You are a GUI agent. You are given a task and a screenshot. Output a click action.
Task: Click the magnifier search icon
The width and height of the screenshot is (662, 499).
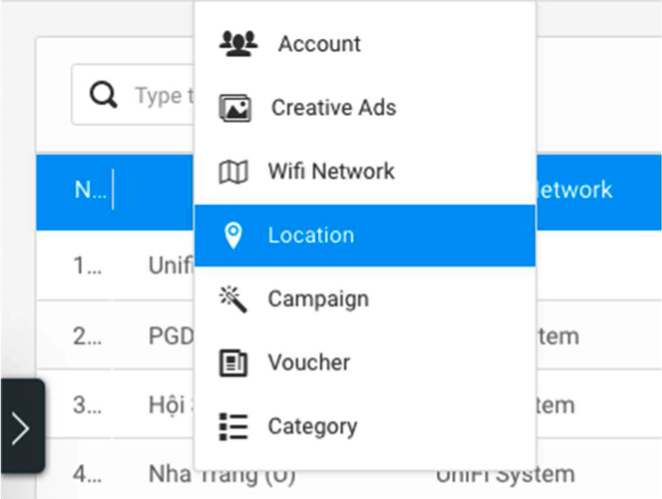(x=103, y=95)
